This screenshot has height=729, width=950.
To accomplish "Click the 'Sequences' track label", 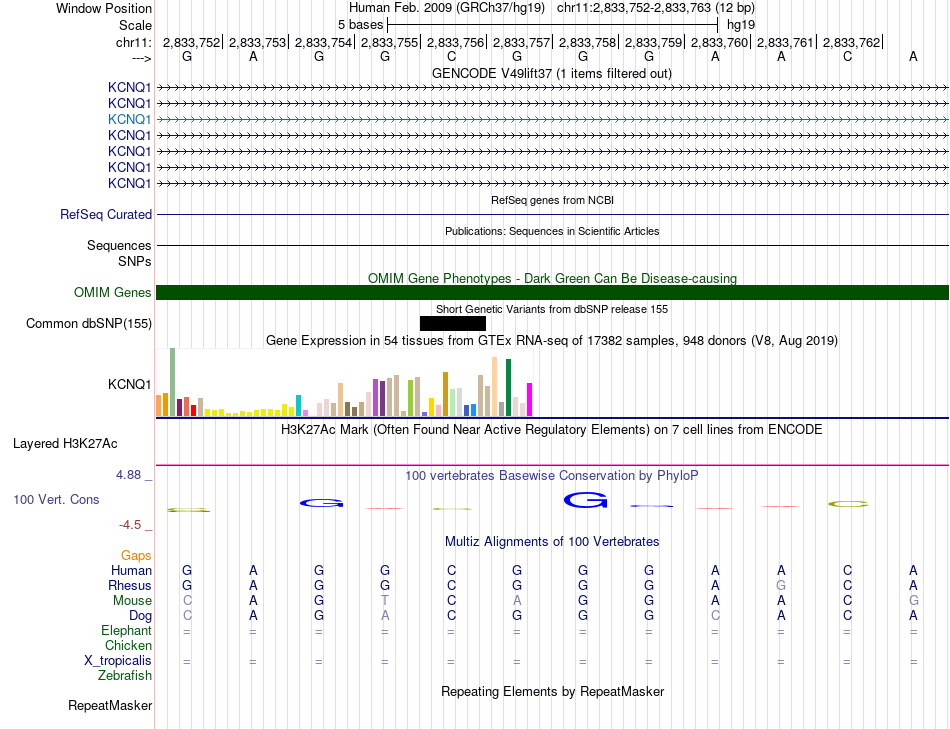I will point(119,245).
